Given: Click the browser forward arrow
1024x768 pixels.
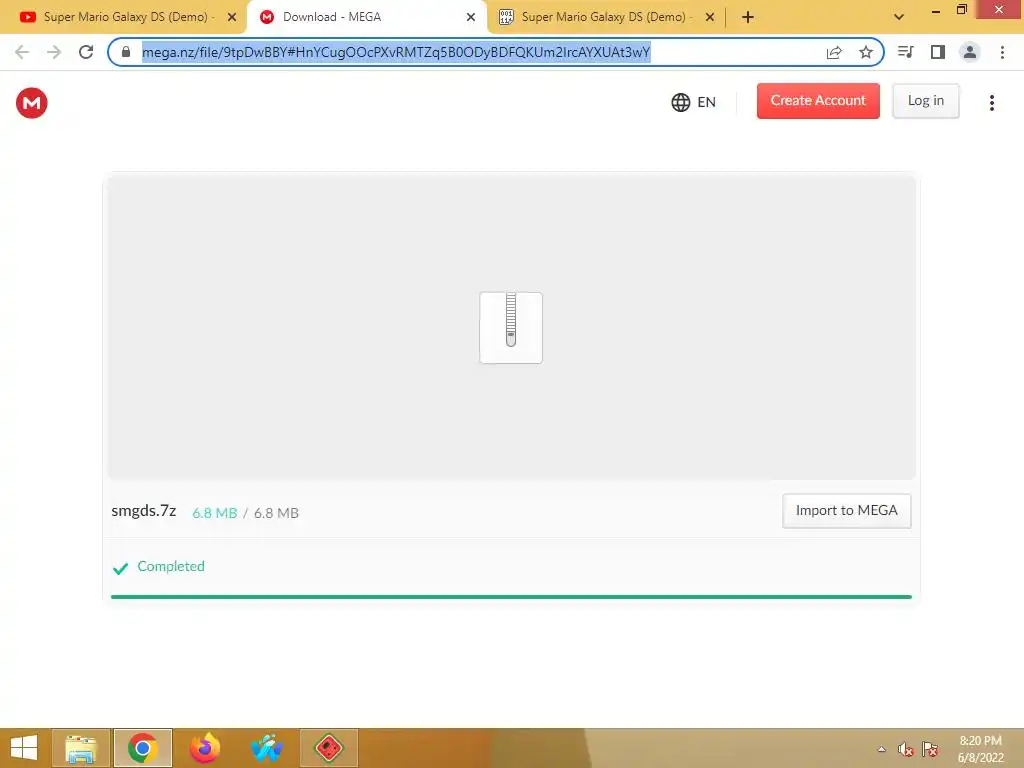Looking at the screenshot, I should pos(54,52).
